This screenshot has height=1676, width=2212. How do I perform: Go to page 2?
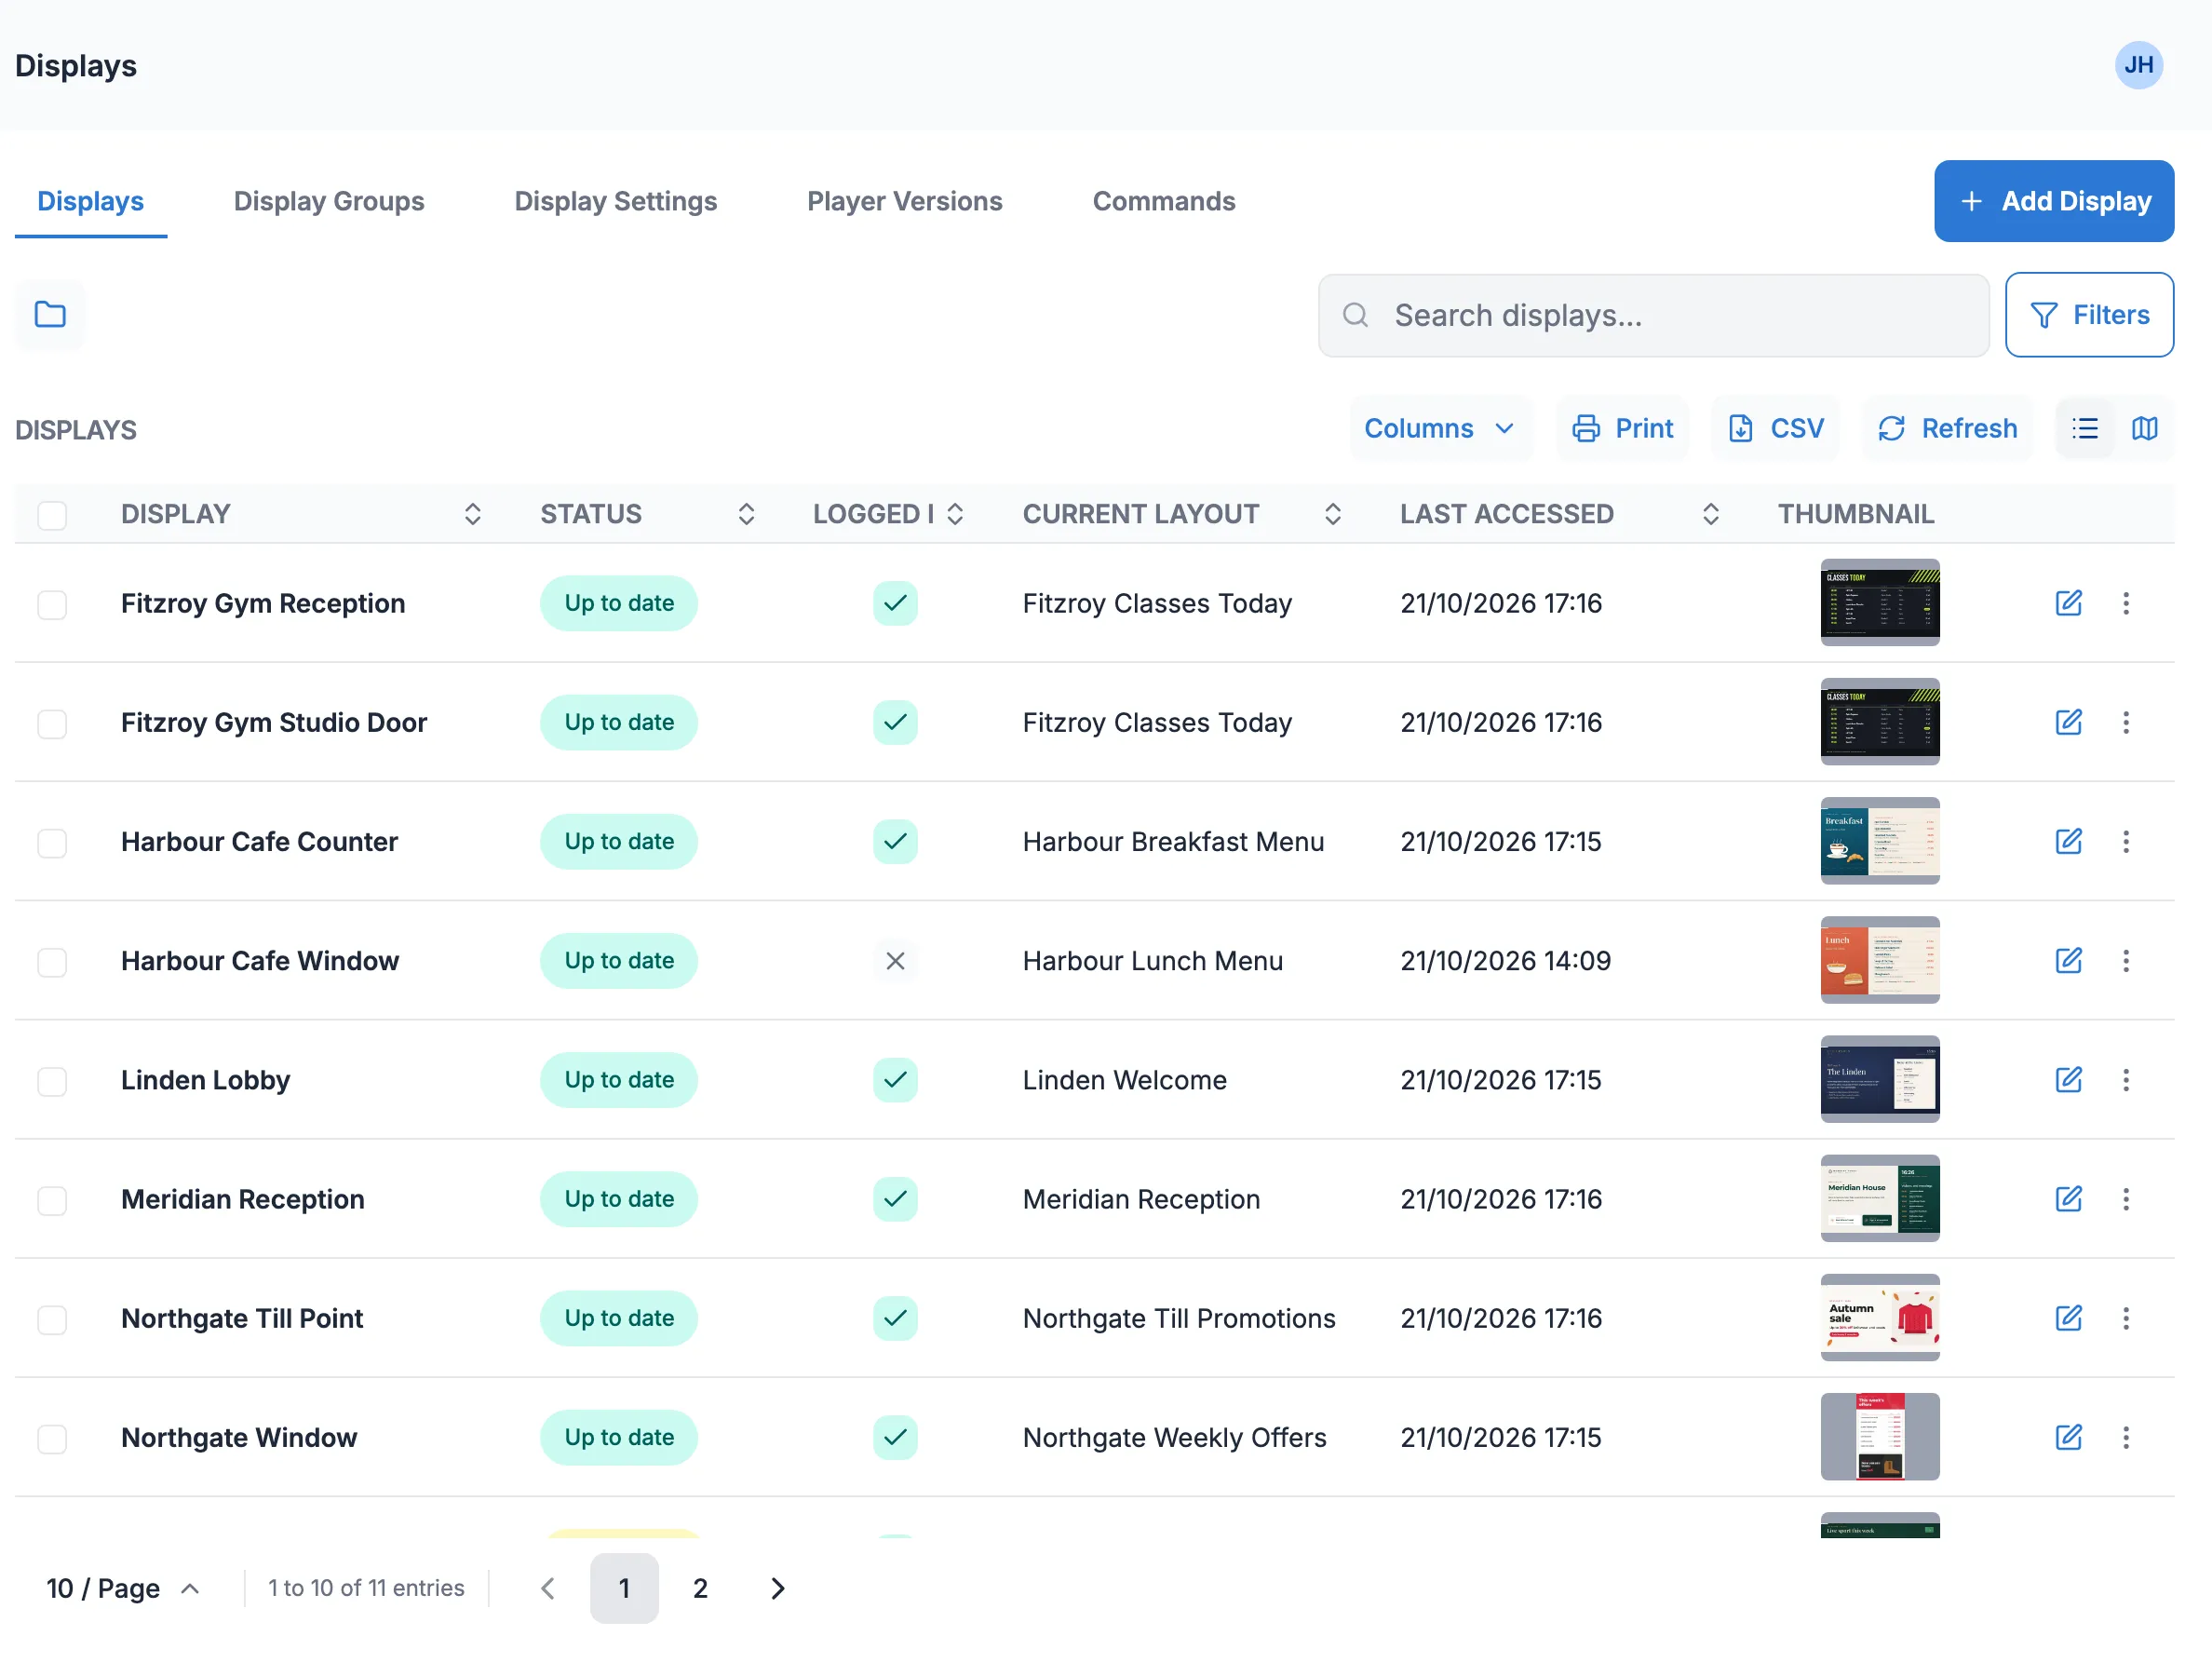tap(700, 1588)
